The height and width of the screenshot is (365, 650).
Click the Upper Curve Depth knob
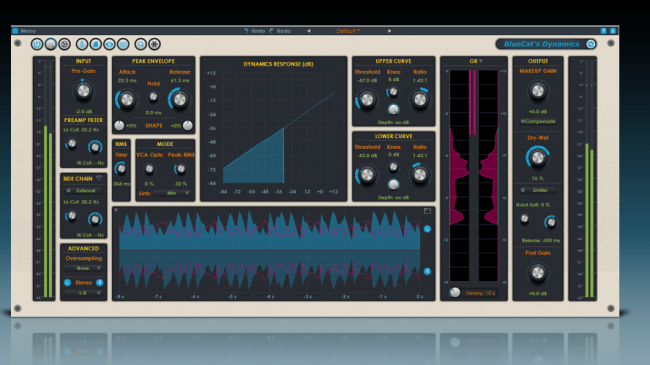pyautogui.click(x=393, y=109)
